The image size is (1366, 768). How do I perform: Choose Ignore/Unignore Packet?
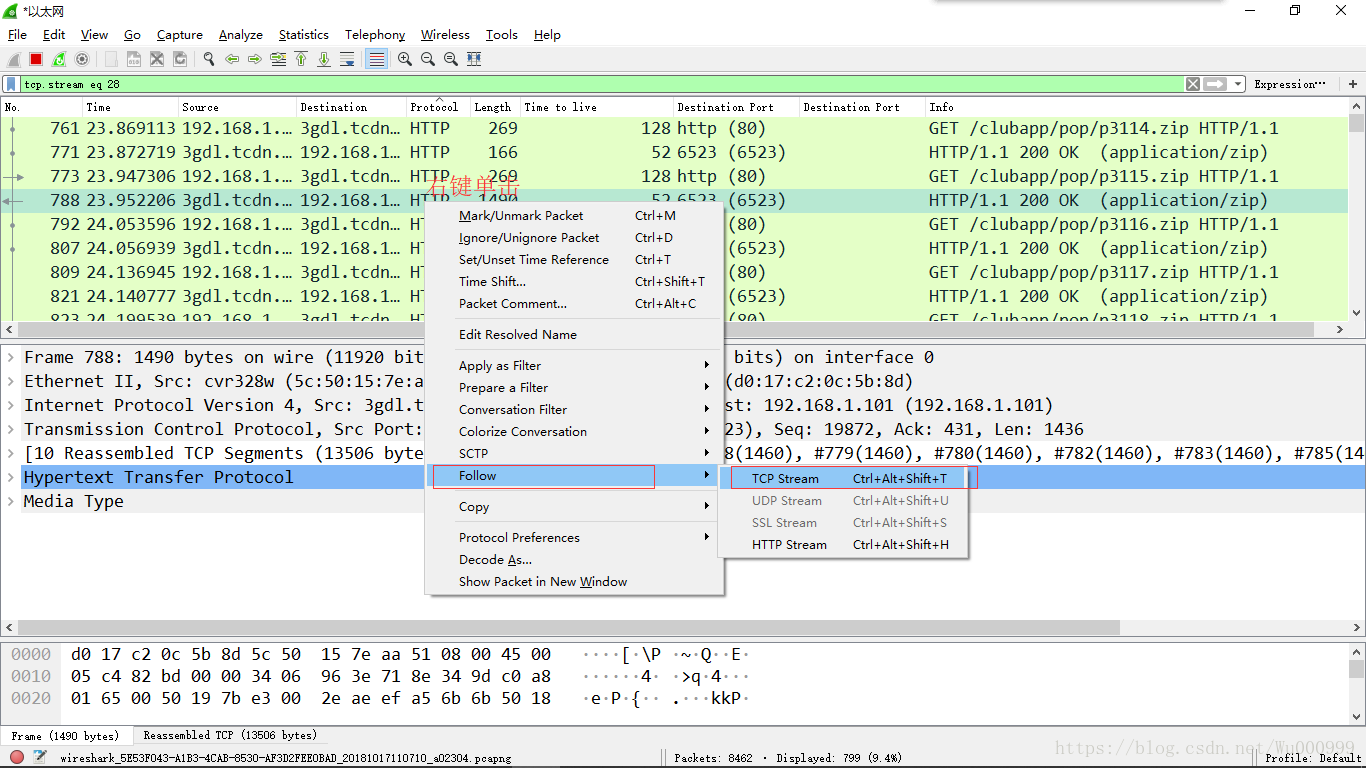575,237
